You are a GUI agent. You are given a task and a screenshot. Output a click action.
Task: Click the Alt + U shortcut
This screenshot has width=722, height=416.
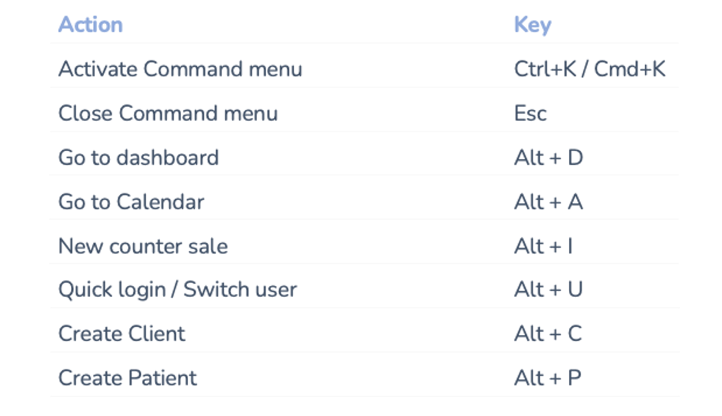[548, 289]
